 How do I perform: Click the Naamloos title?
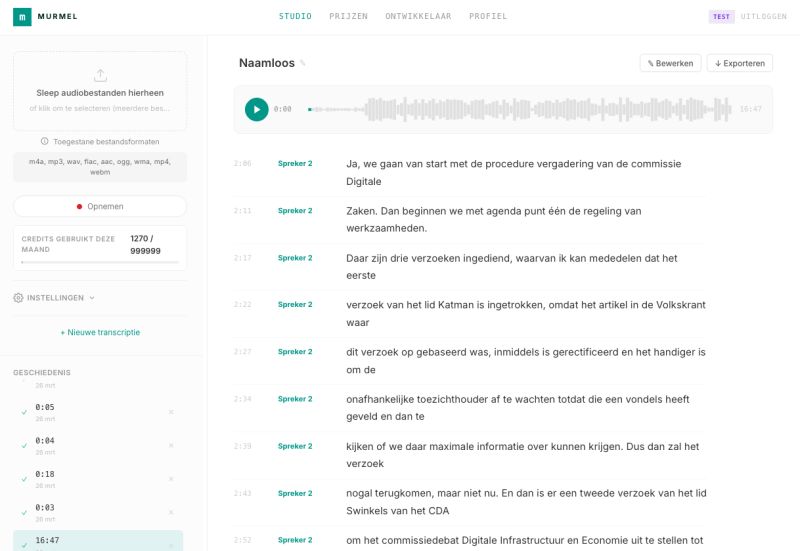pos(267,63)
